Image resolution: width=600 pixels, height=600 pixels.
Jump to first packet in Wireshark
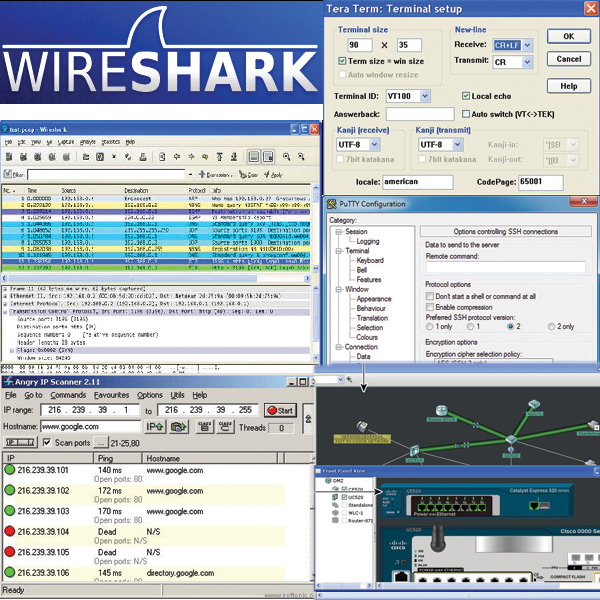(x=220, y=157)
